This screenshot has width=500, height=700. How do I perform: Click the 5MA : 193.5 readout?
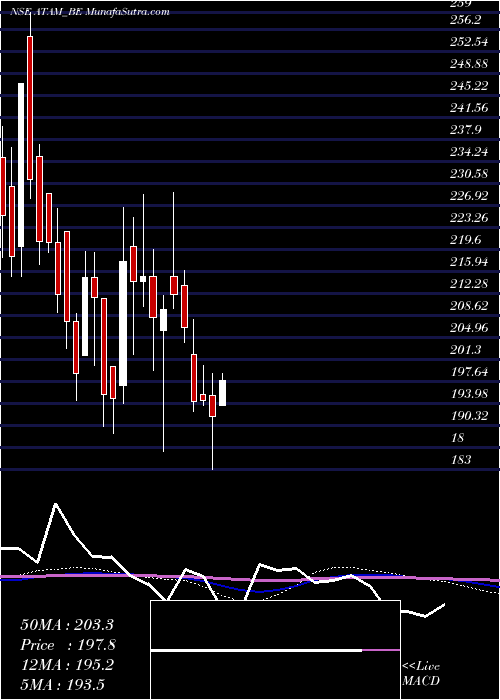coord(62,684)
